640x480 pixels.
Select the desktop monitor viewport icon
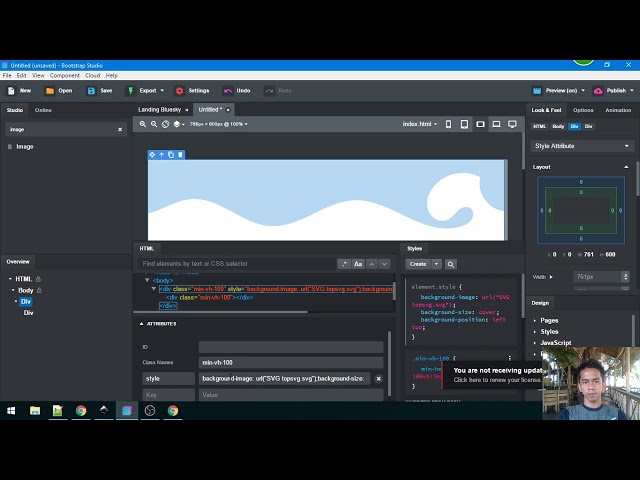pyautogui.click(x=512, y=124)
